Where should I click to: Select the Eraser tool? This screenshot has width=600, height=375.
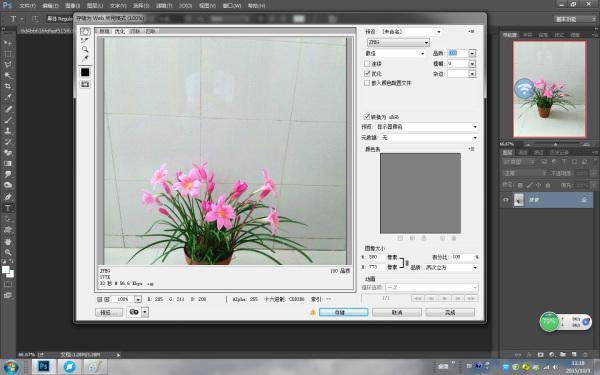[x=8, y=153]
